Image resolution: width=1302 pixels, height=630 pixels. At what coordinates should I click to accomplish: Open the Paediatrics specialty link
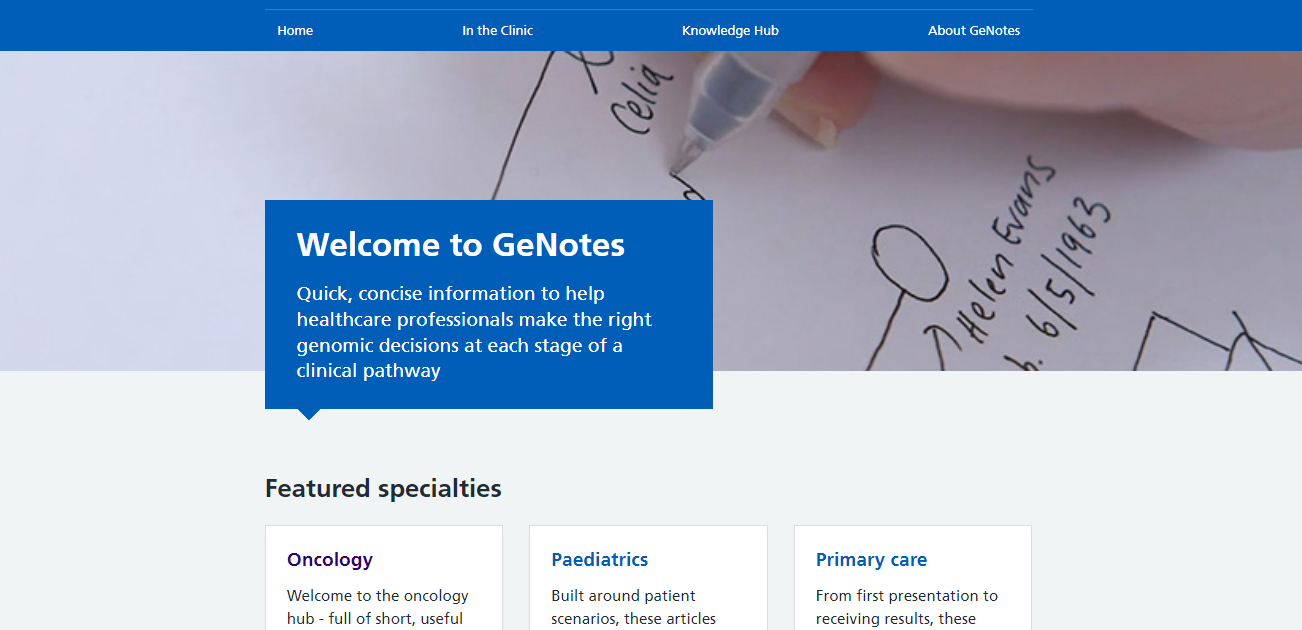[600, 560]
